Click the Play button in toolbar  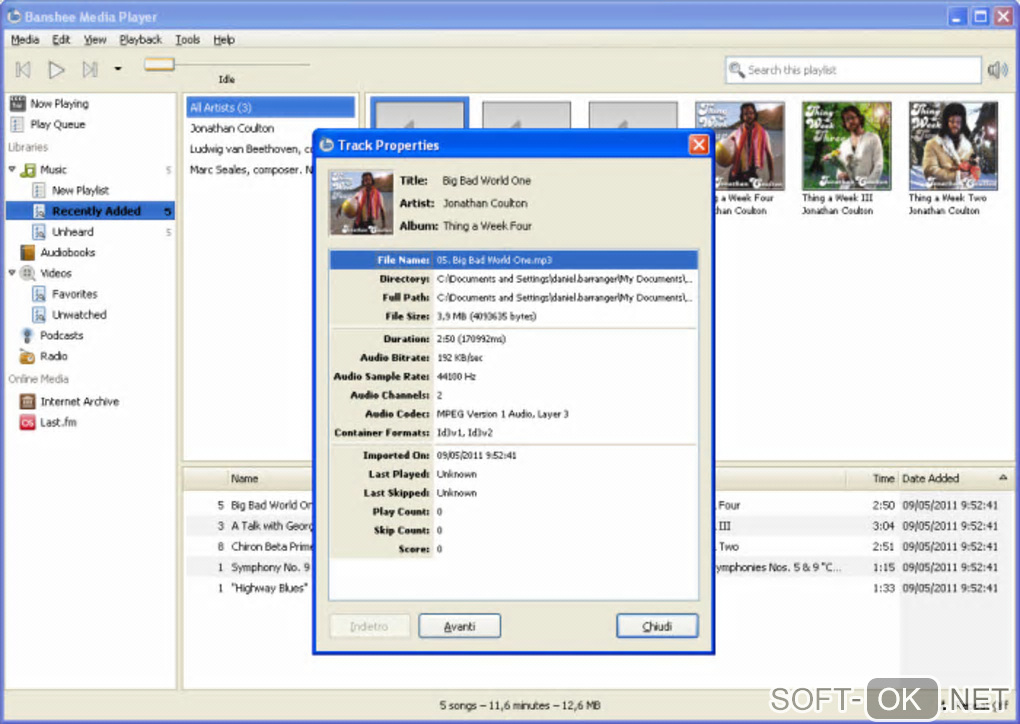57,69
